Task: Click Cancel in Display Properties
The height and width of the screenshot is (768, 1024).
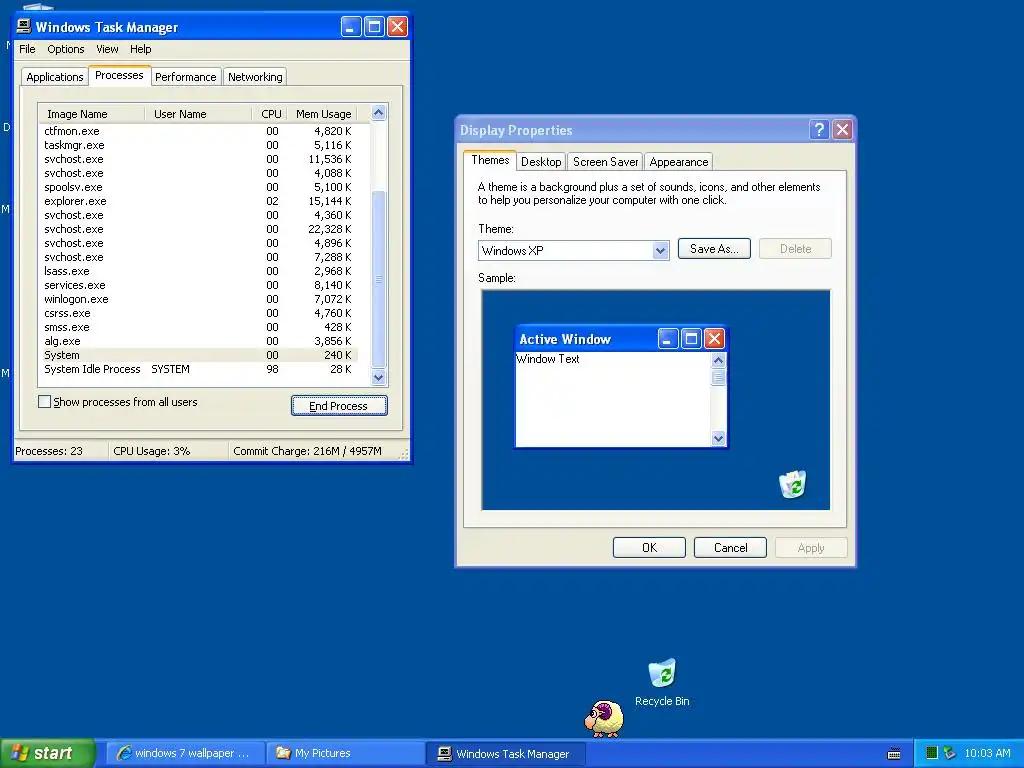Action: pos(730,547)
